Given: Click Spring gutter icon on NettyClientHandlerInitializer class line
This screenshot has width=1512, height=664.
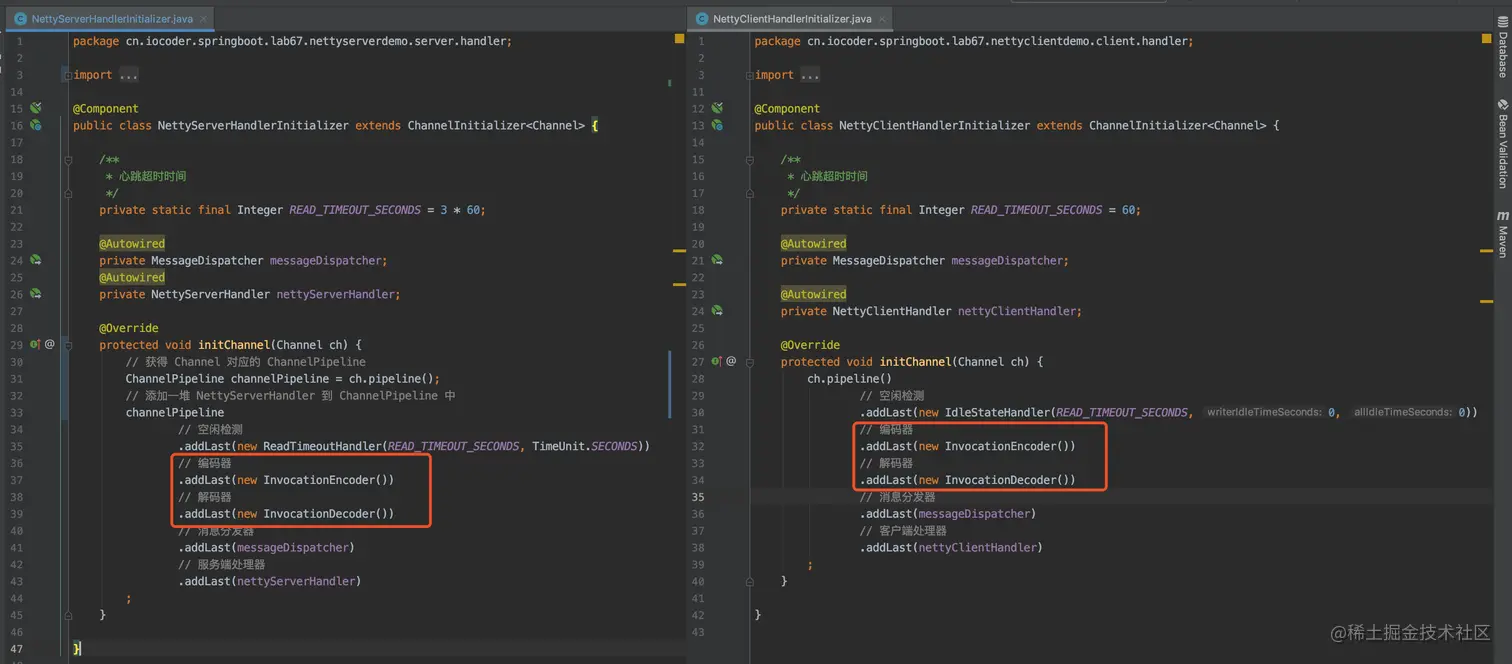Looking at the screenshot, I should pyautogui.click(x=717, y=125).
